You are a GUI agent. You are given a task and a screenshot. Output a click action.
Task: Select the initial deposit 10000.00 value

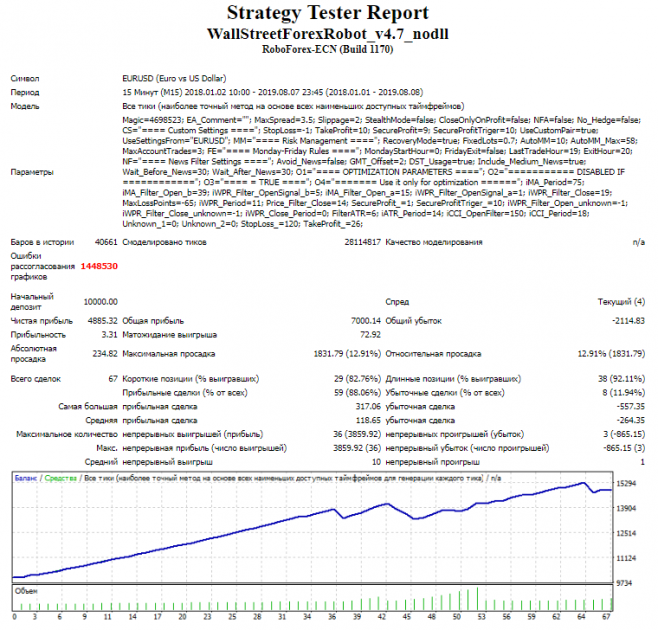tap(101, 302)
